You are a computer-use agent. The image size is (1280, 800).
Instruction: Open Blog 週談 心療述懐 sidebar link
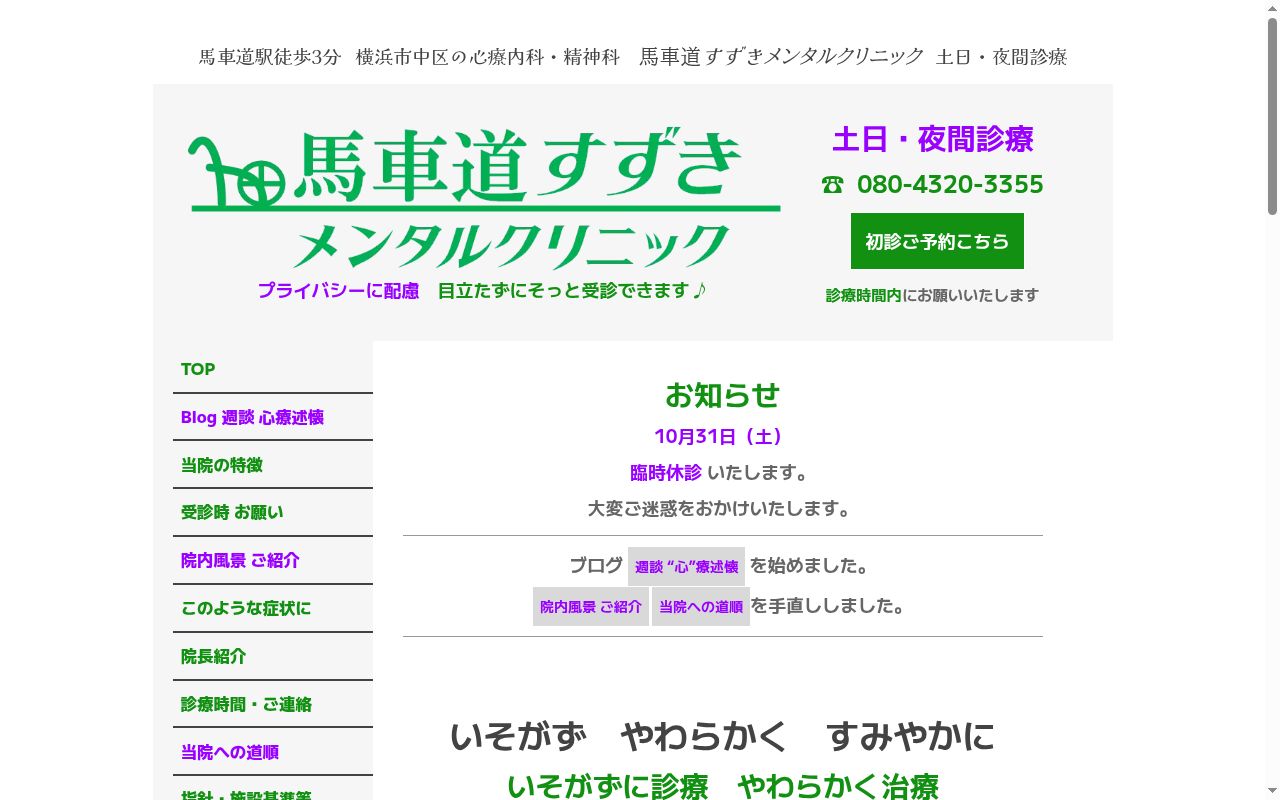click(272, 417)
